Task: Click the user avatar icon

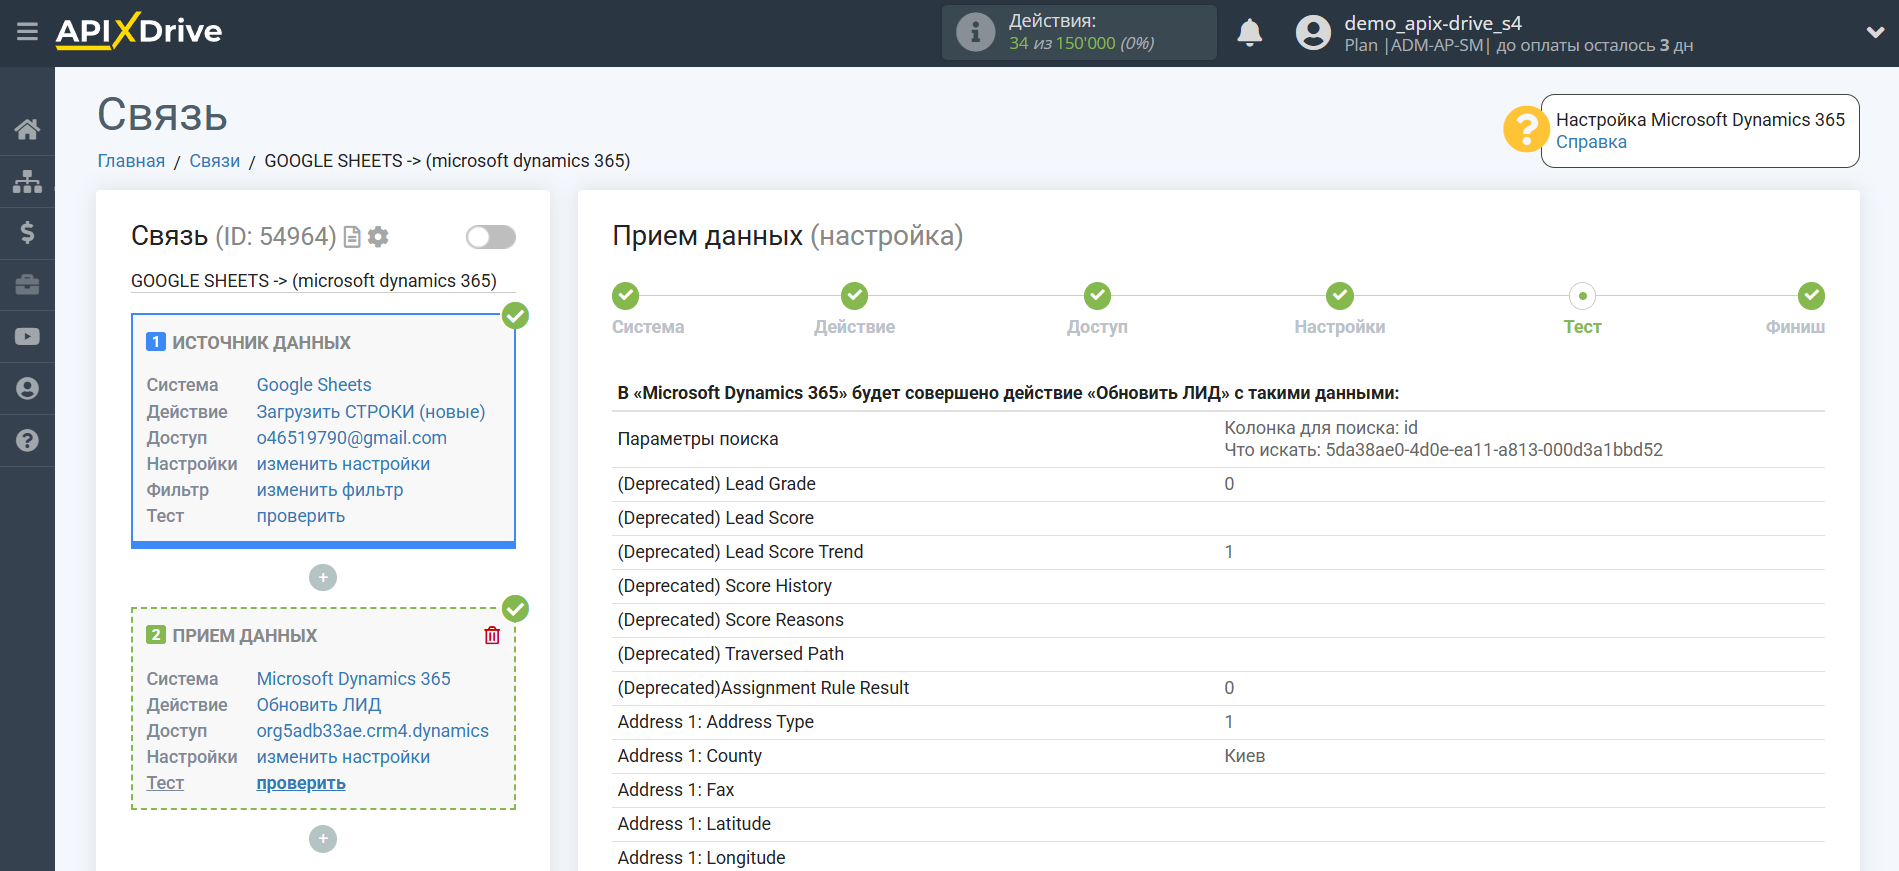Action: pos(1313,33)
